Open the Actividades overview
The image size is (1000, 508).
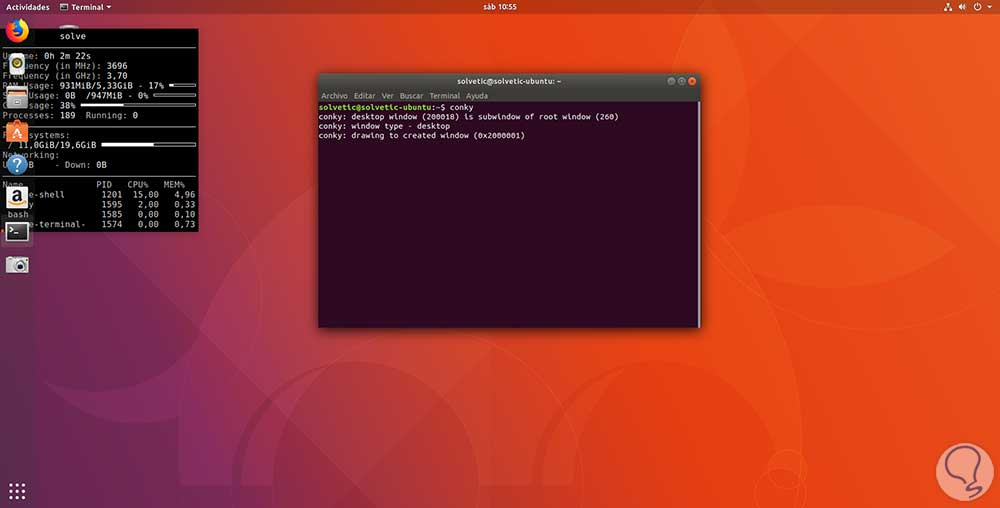(27, 7)
